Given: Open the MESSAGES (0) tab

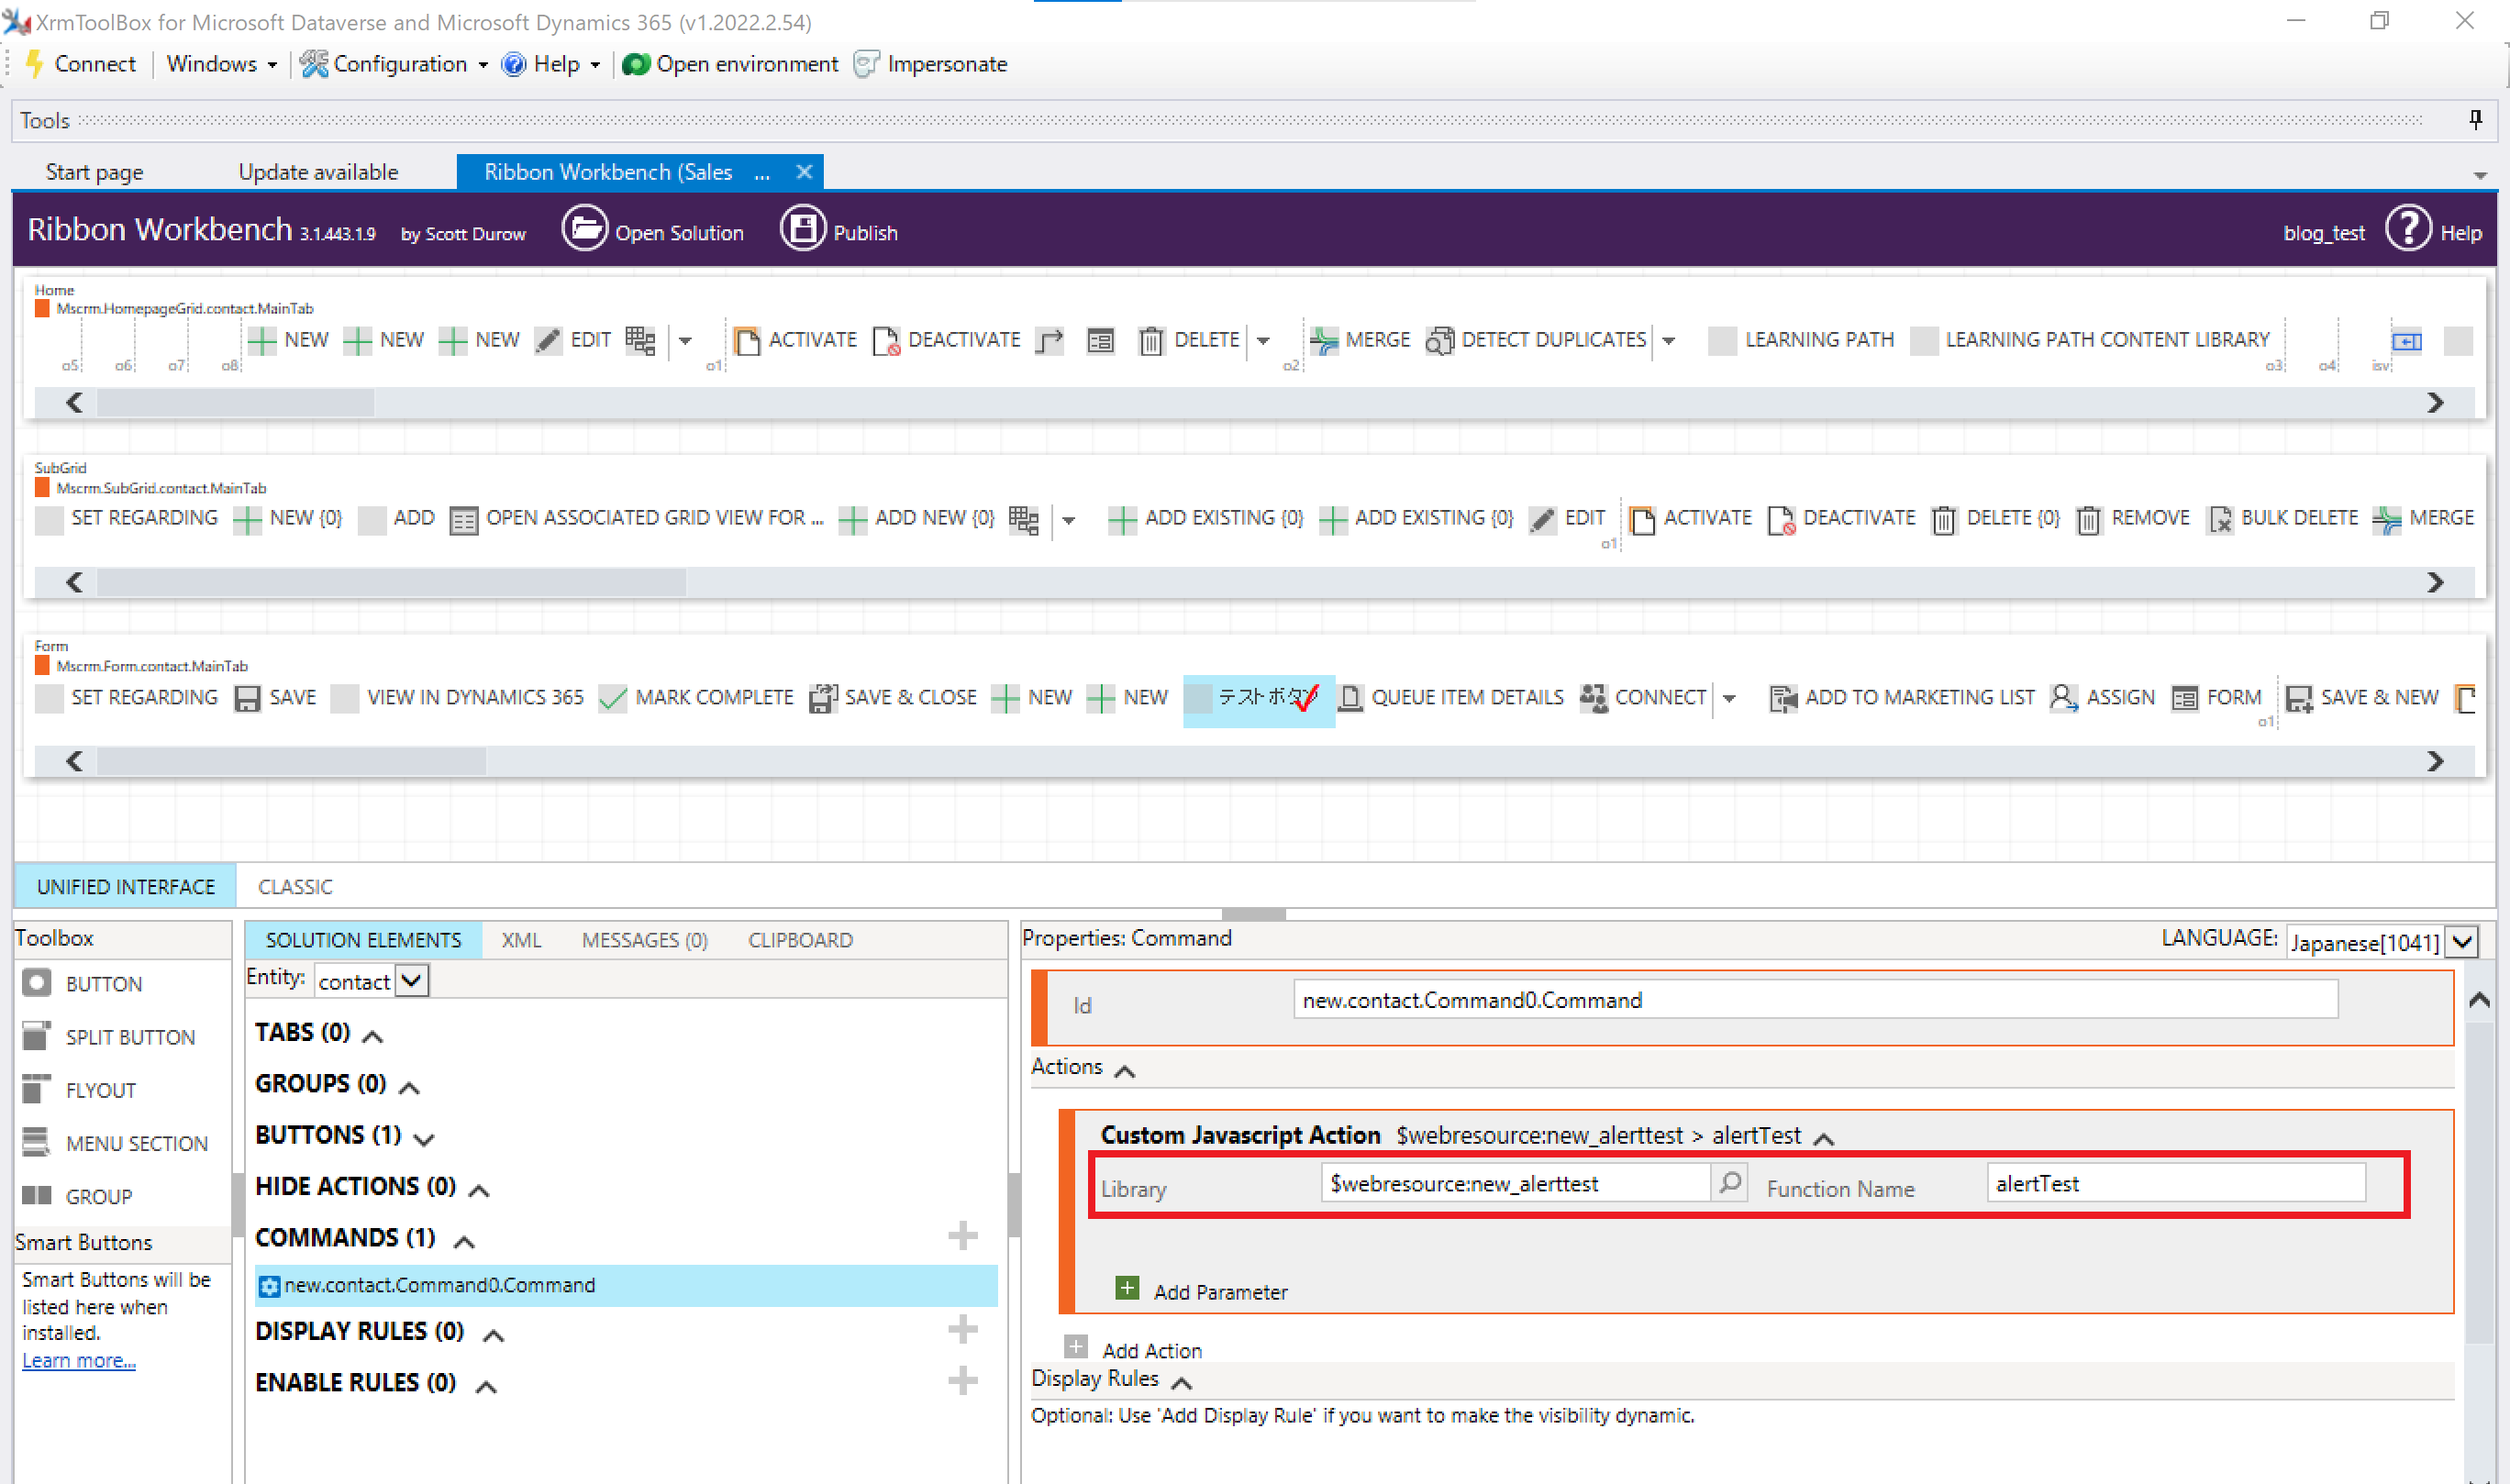Looking at the screenshot, I should [x=645, y=939].
